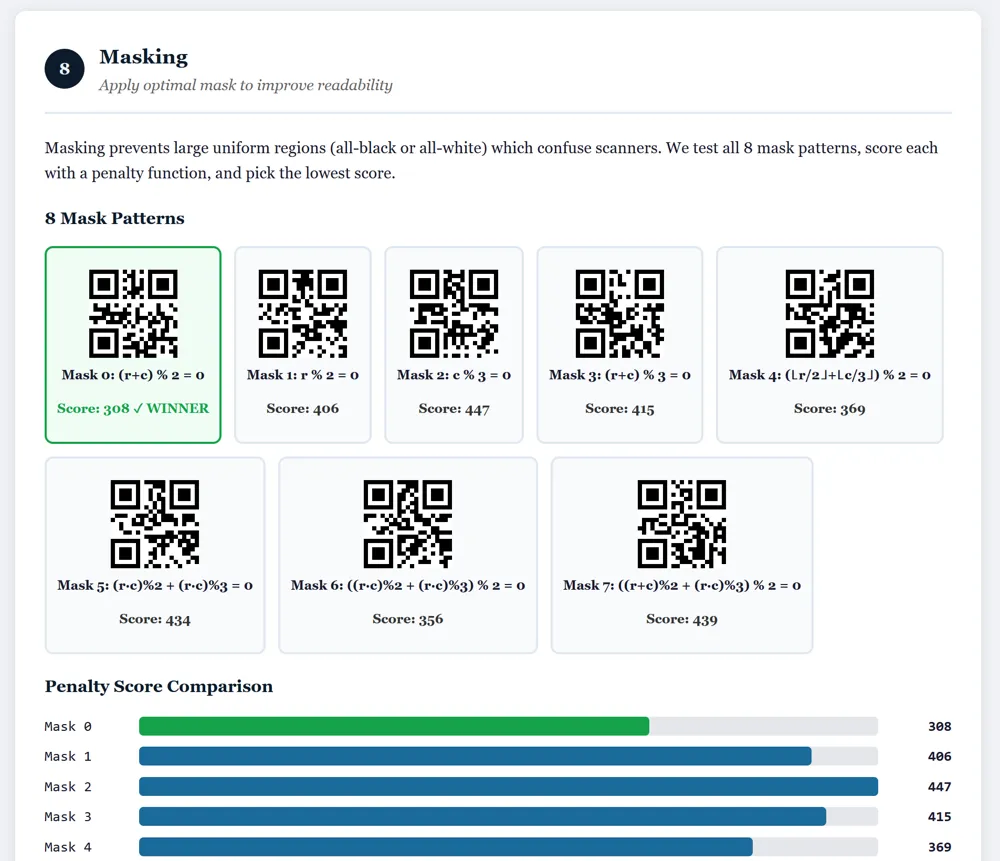Image resolution: width=1000 pixels, height=861 pixels.
Task: Click the 'Score: 434' text
Action: pos(155,619)
